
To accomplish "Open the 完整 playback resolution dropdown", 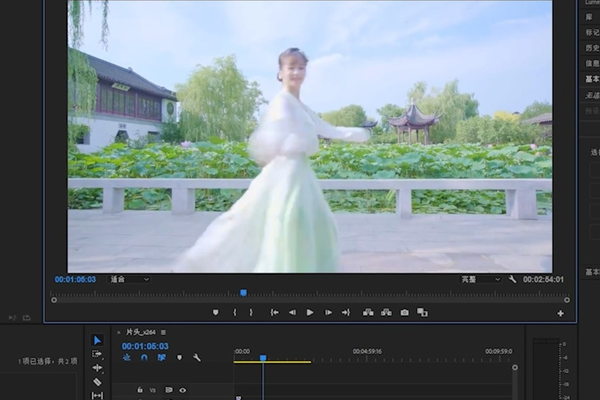I will 480,279.
